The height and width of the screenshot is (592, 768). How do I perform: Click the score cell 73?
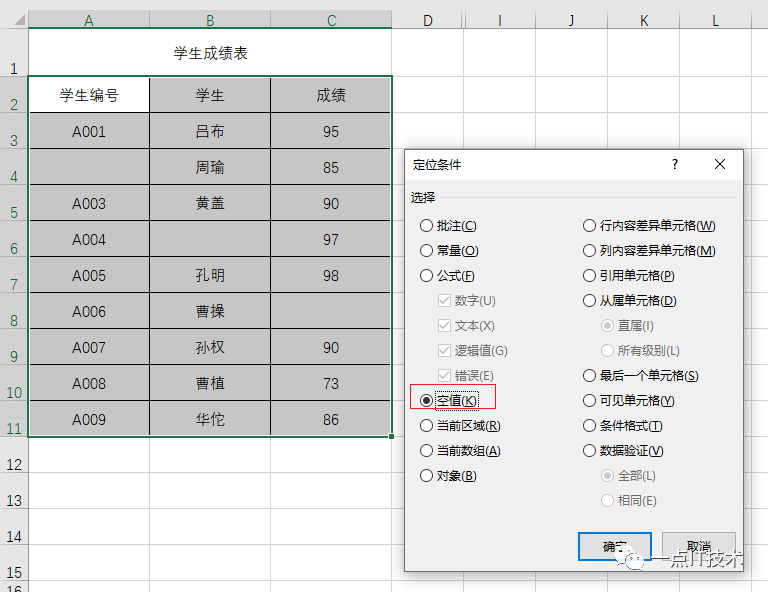tap(331, 383)
